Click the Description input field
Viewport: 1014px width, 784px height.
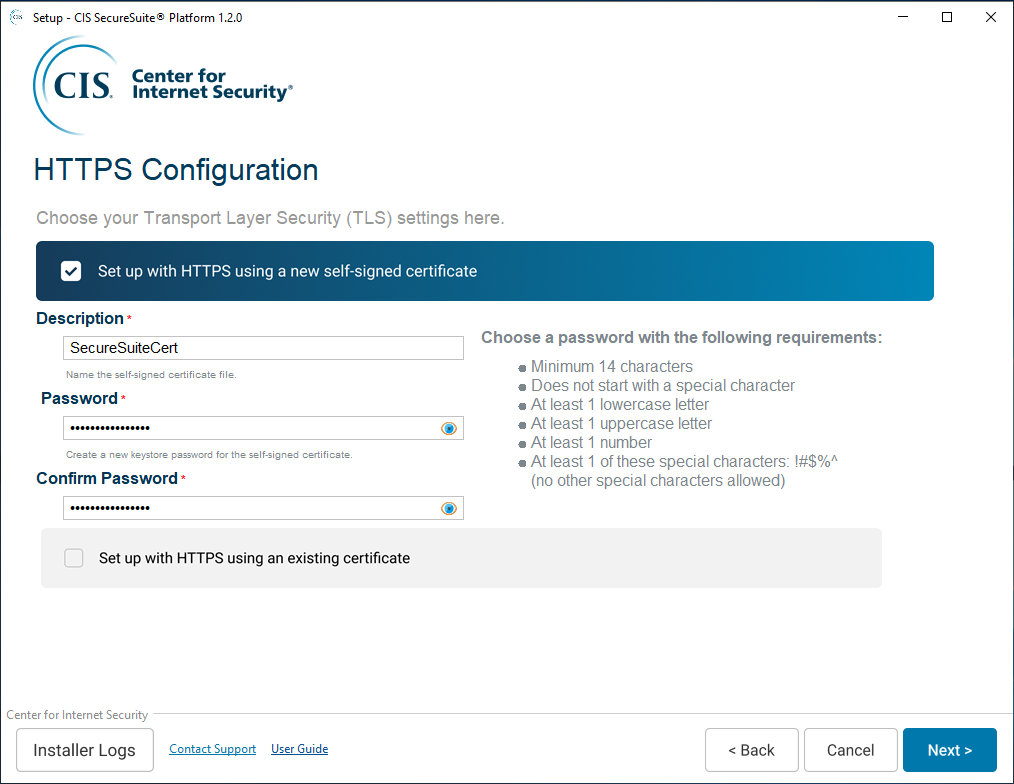pyautogui.click(x=263, y=348)
